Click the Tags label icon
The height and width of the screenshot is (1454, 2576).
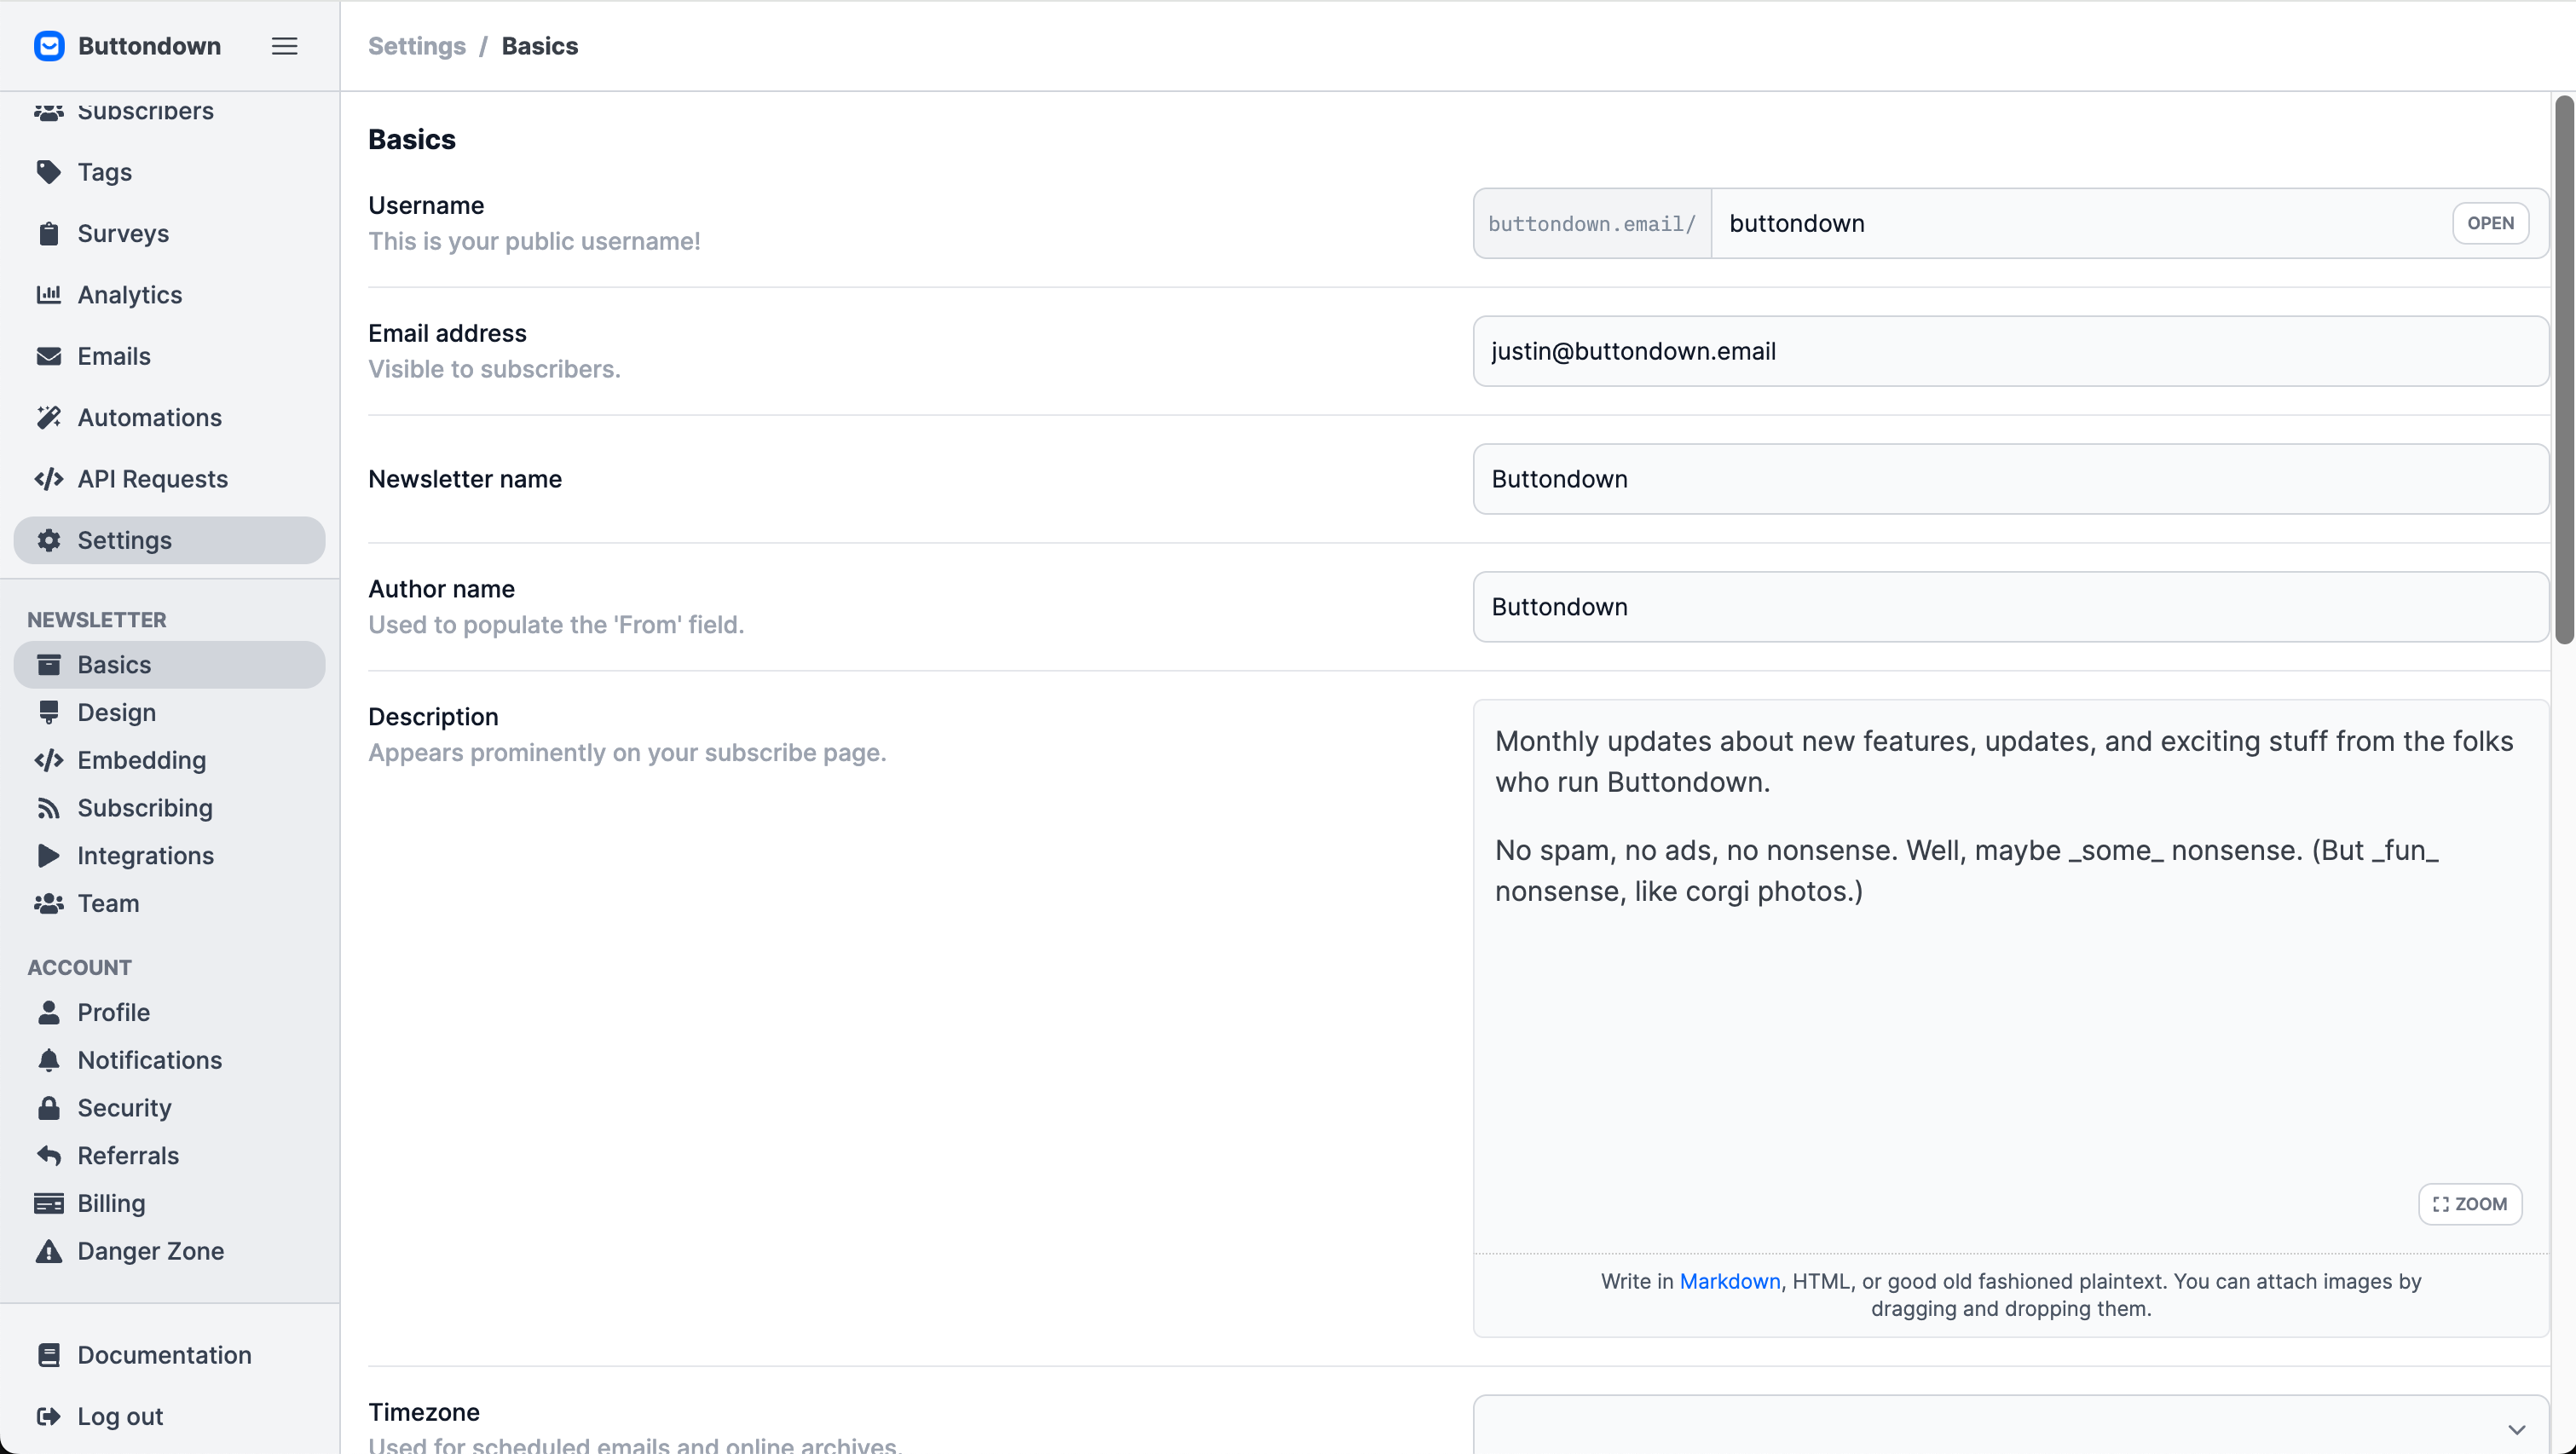[x=49, y=172]
